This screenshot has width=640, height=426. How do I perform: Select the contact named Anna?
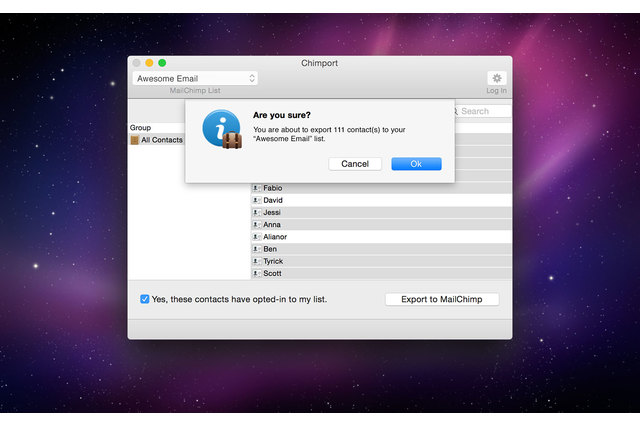[x=381, y=225]
